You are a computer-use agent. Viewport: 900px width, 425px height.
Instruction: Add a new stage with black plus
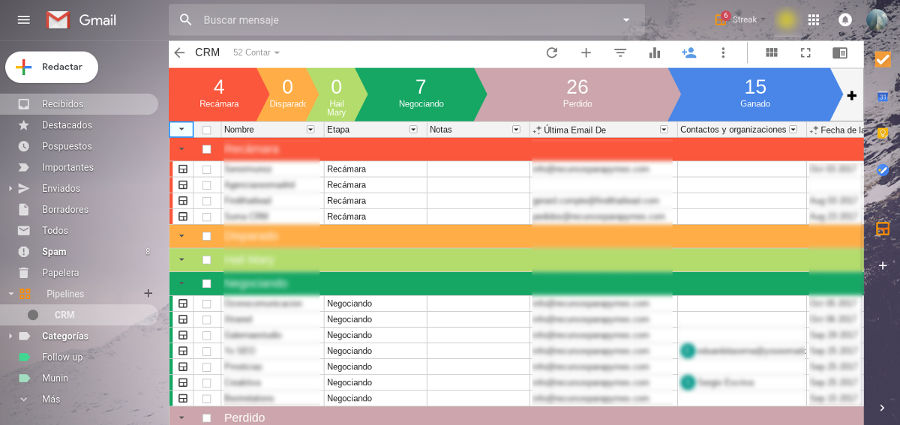(x=852, y=95)
